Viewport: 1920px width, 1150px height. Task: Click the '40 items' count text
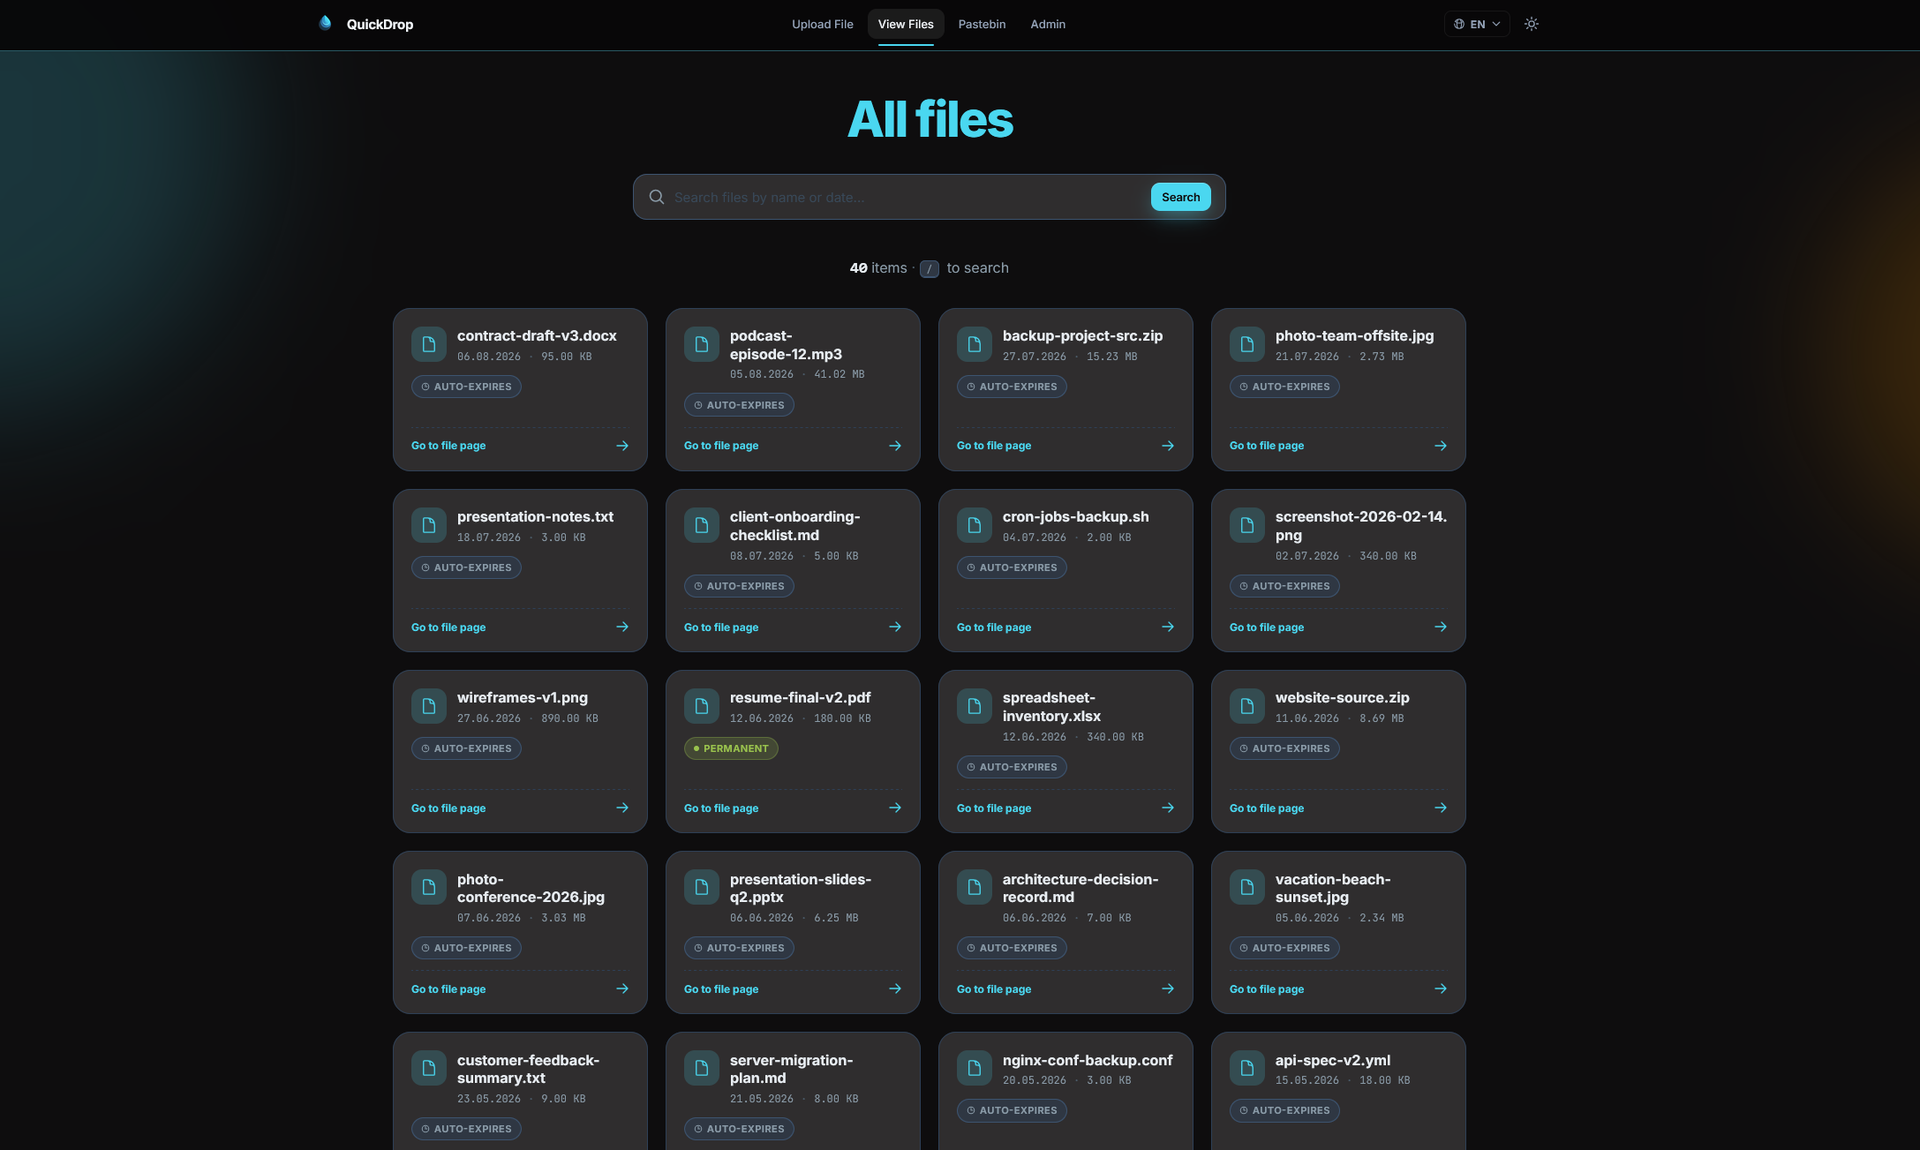878,268
